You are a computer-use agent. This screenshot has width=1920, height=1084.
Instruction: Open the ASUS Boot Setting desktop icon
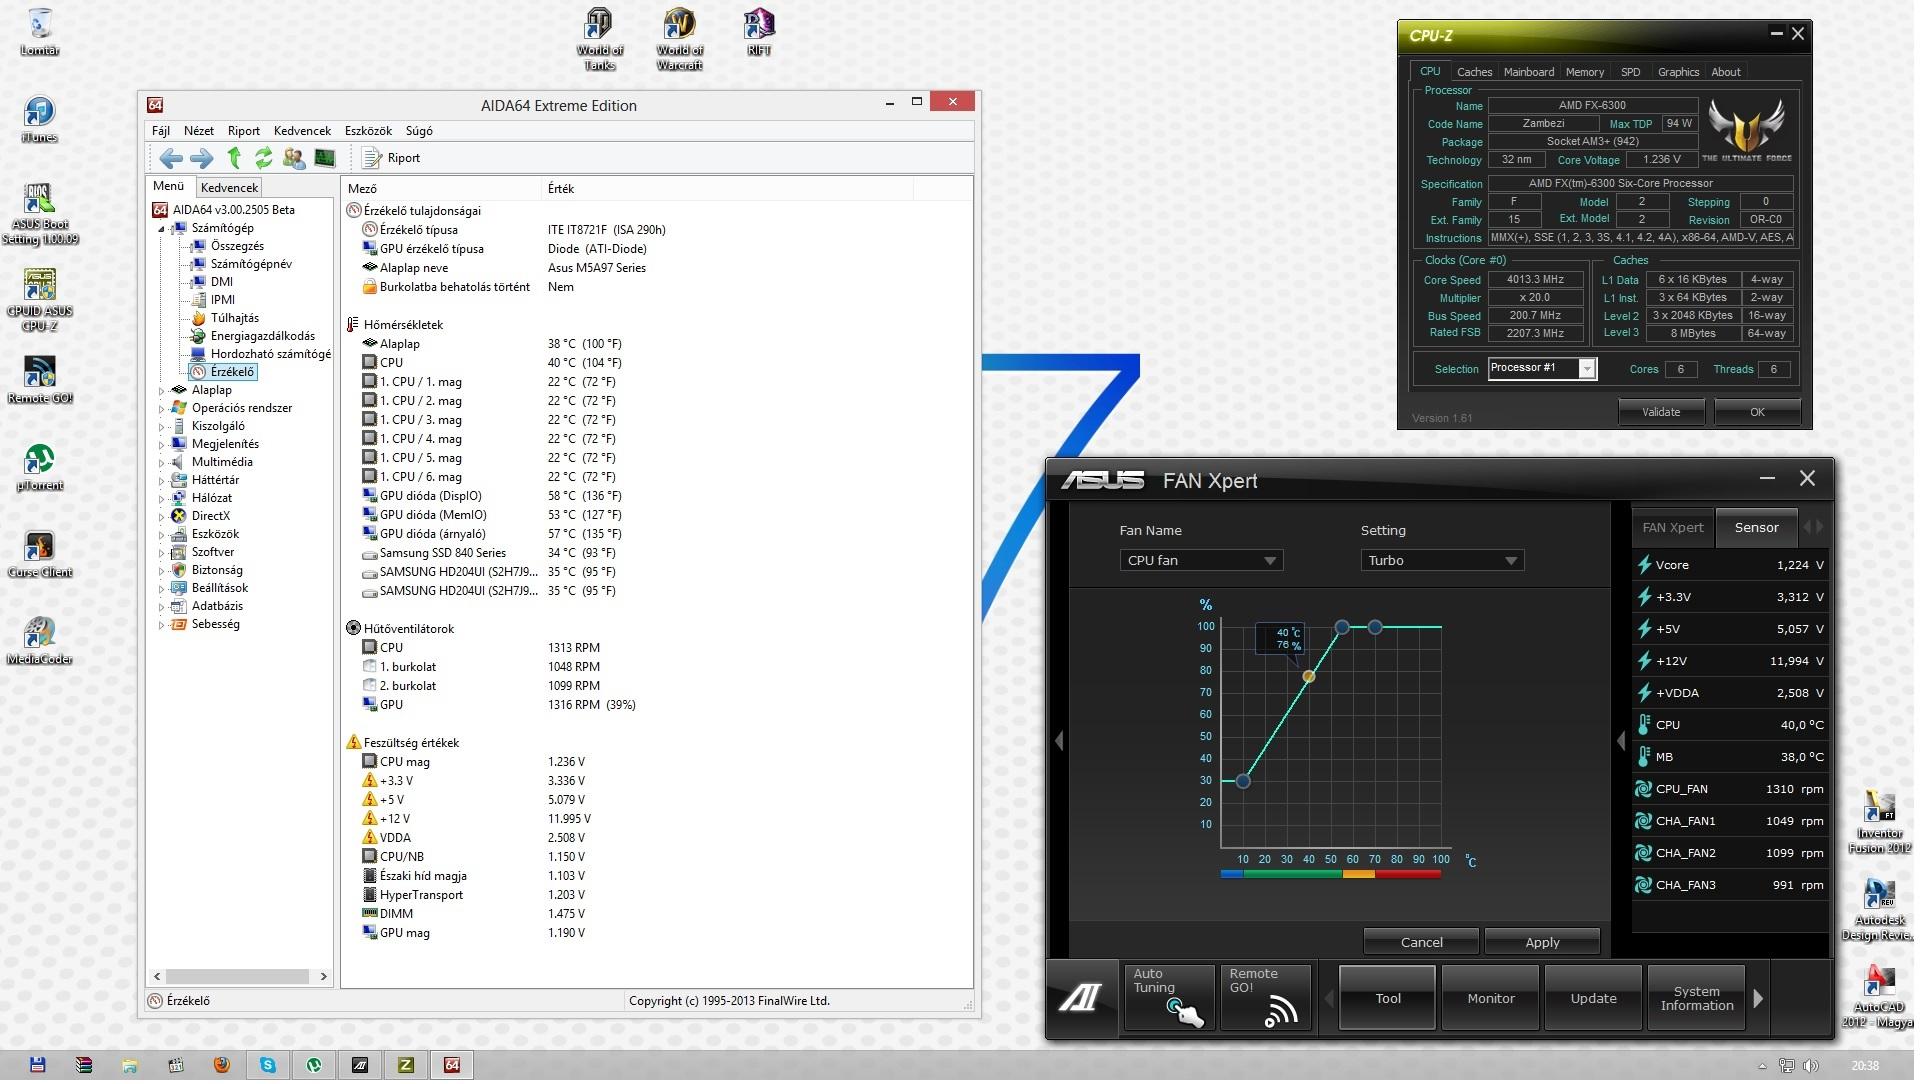39,214
